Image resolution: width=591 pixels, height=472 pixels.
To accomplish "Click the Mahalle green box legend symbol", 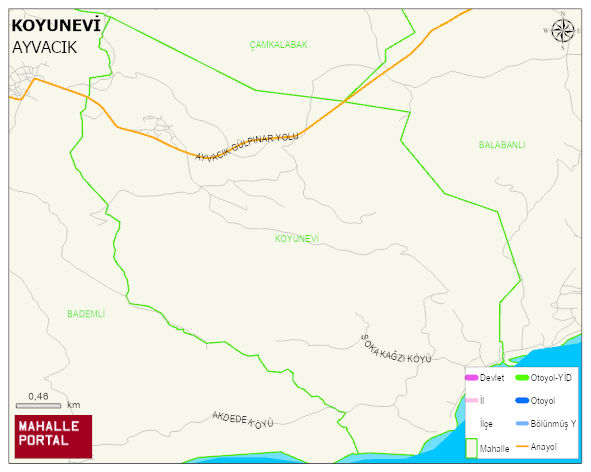I will pyautogui.click(x=472, y=448).
